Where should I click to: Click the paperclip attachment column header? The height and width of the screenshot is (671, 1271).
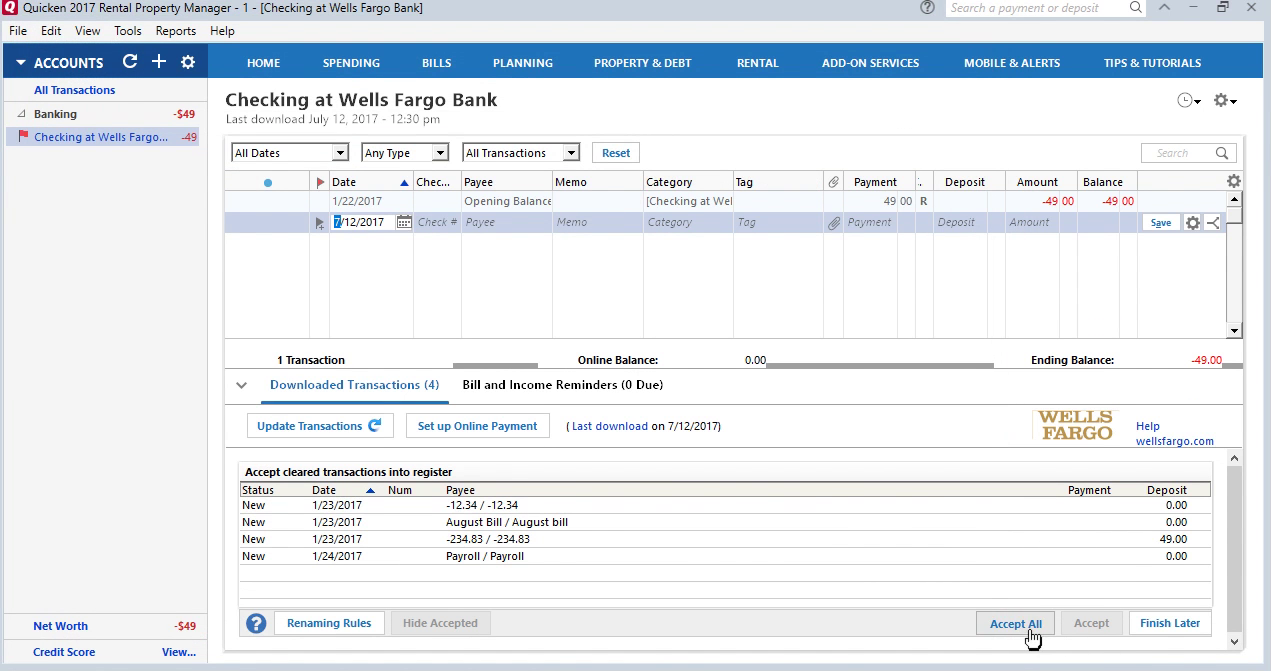pyautogui.click(x=833, y=182)
